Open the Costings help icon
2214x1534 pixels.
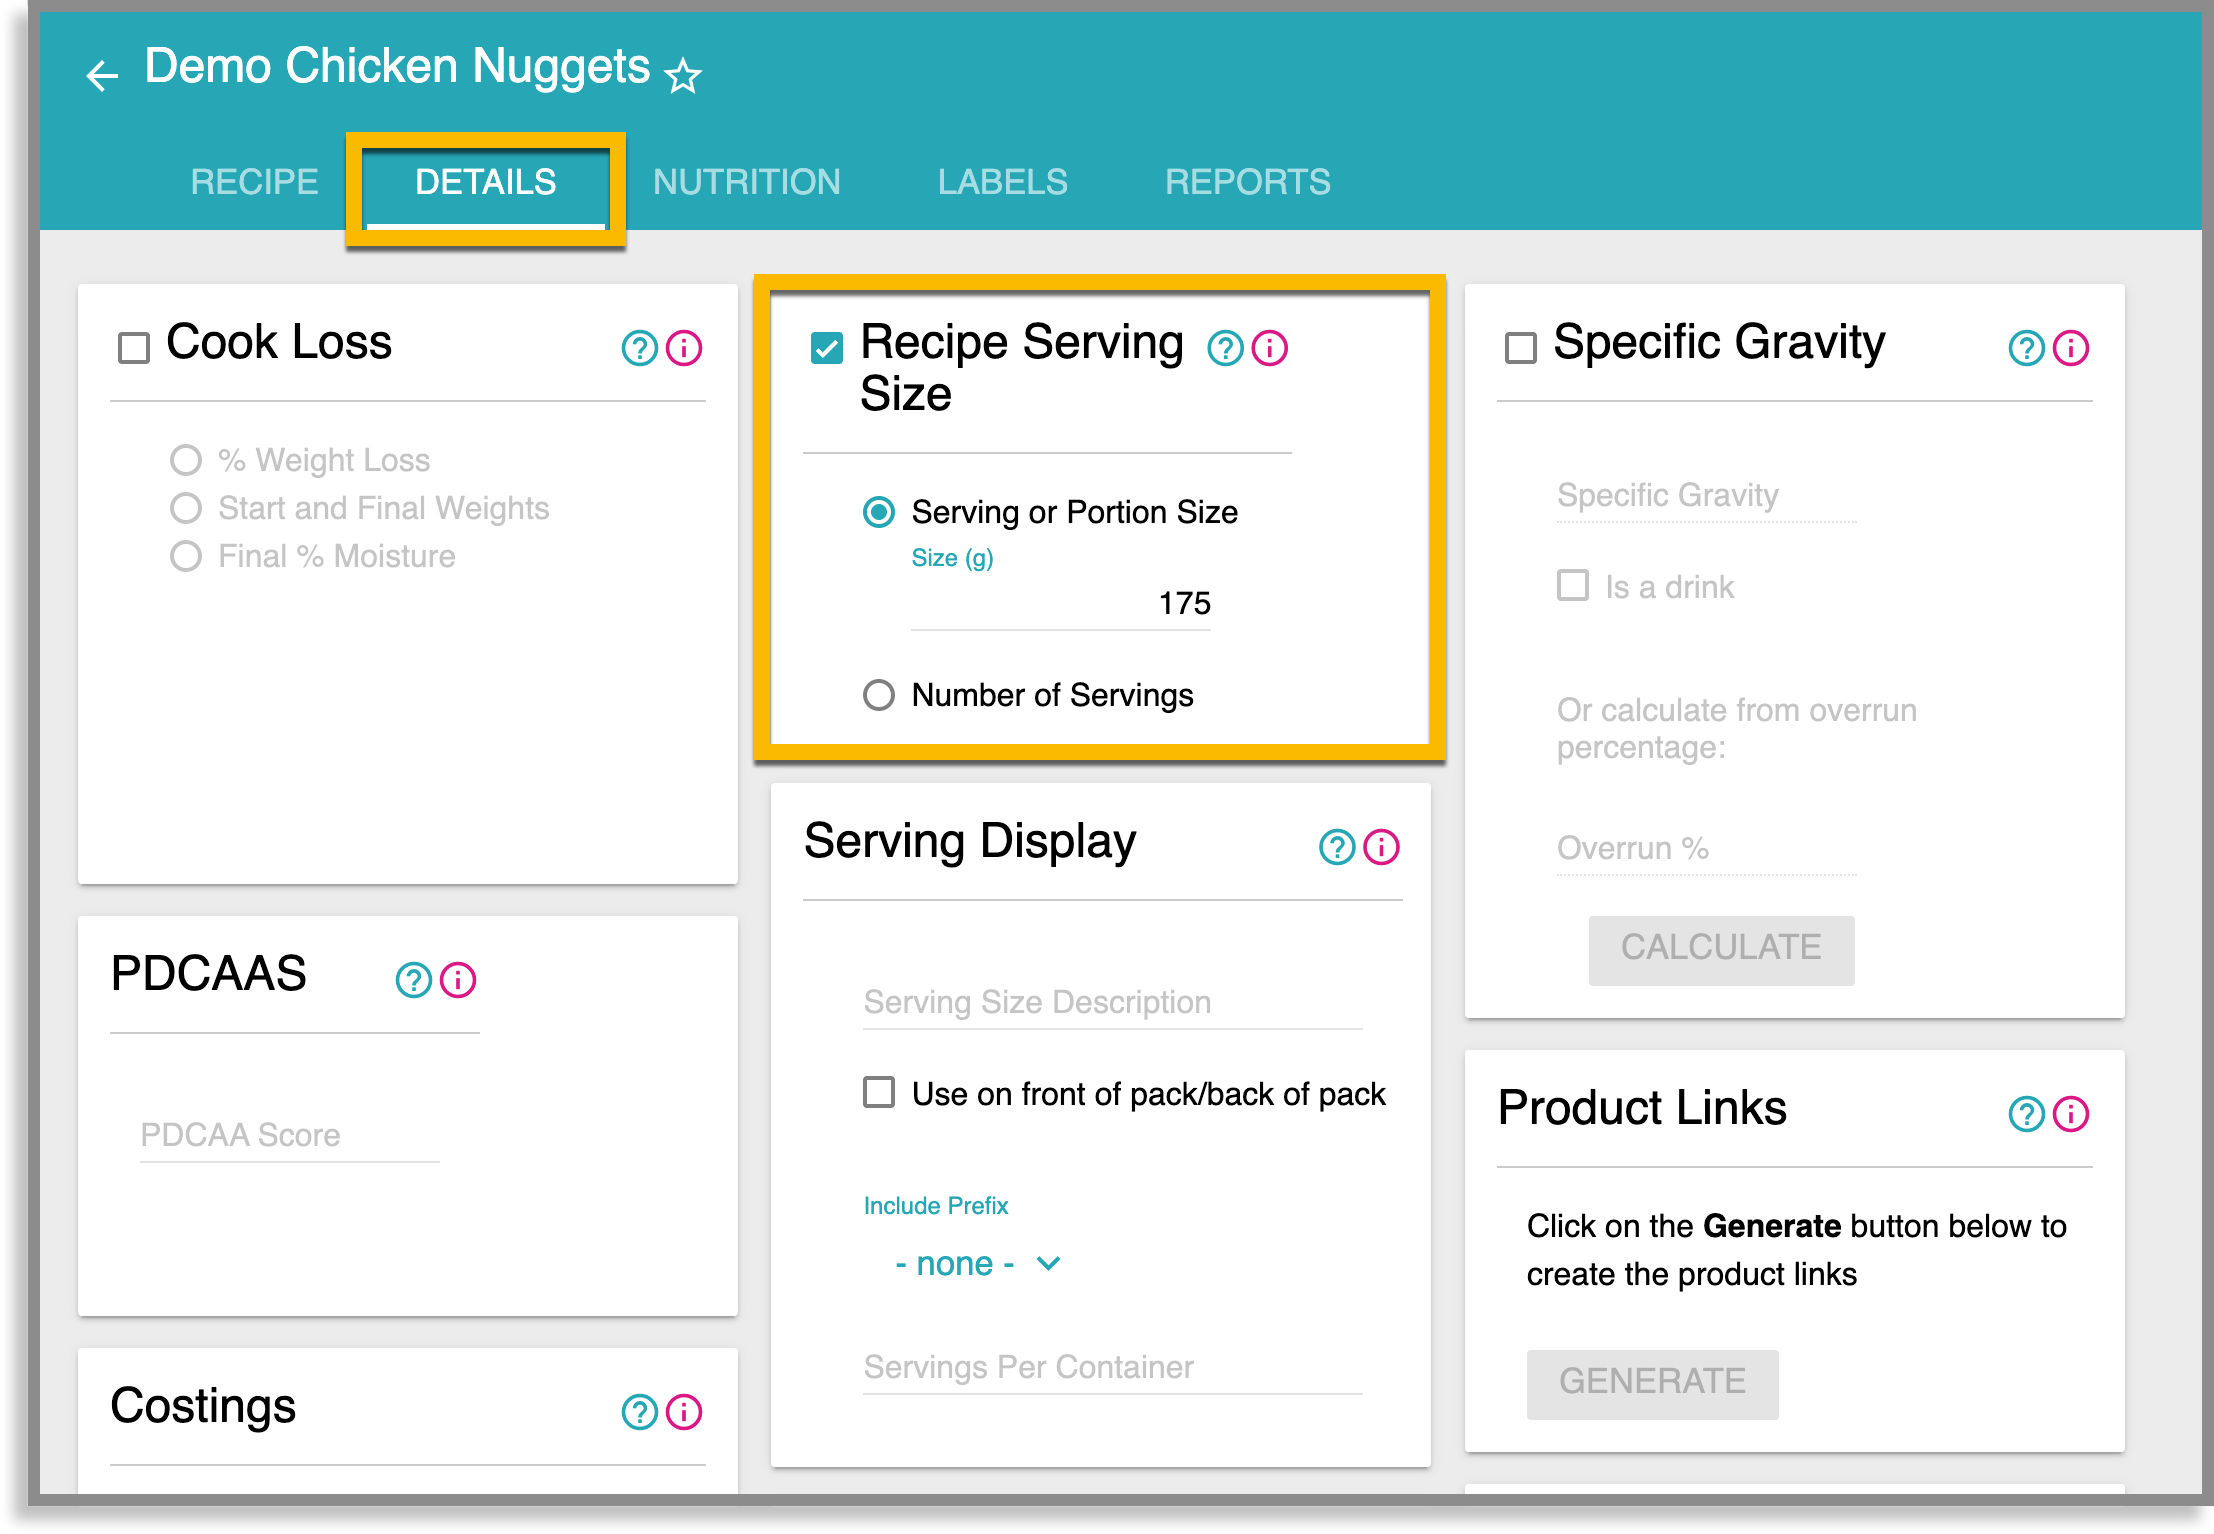tap(639, 1412)
